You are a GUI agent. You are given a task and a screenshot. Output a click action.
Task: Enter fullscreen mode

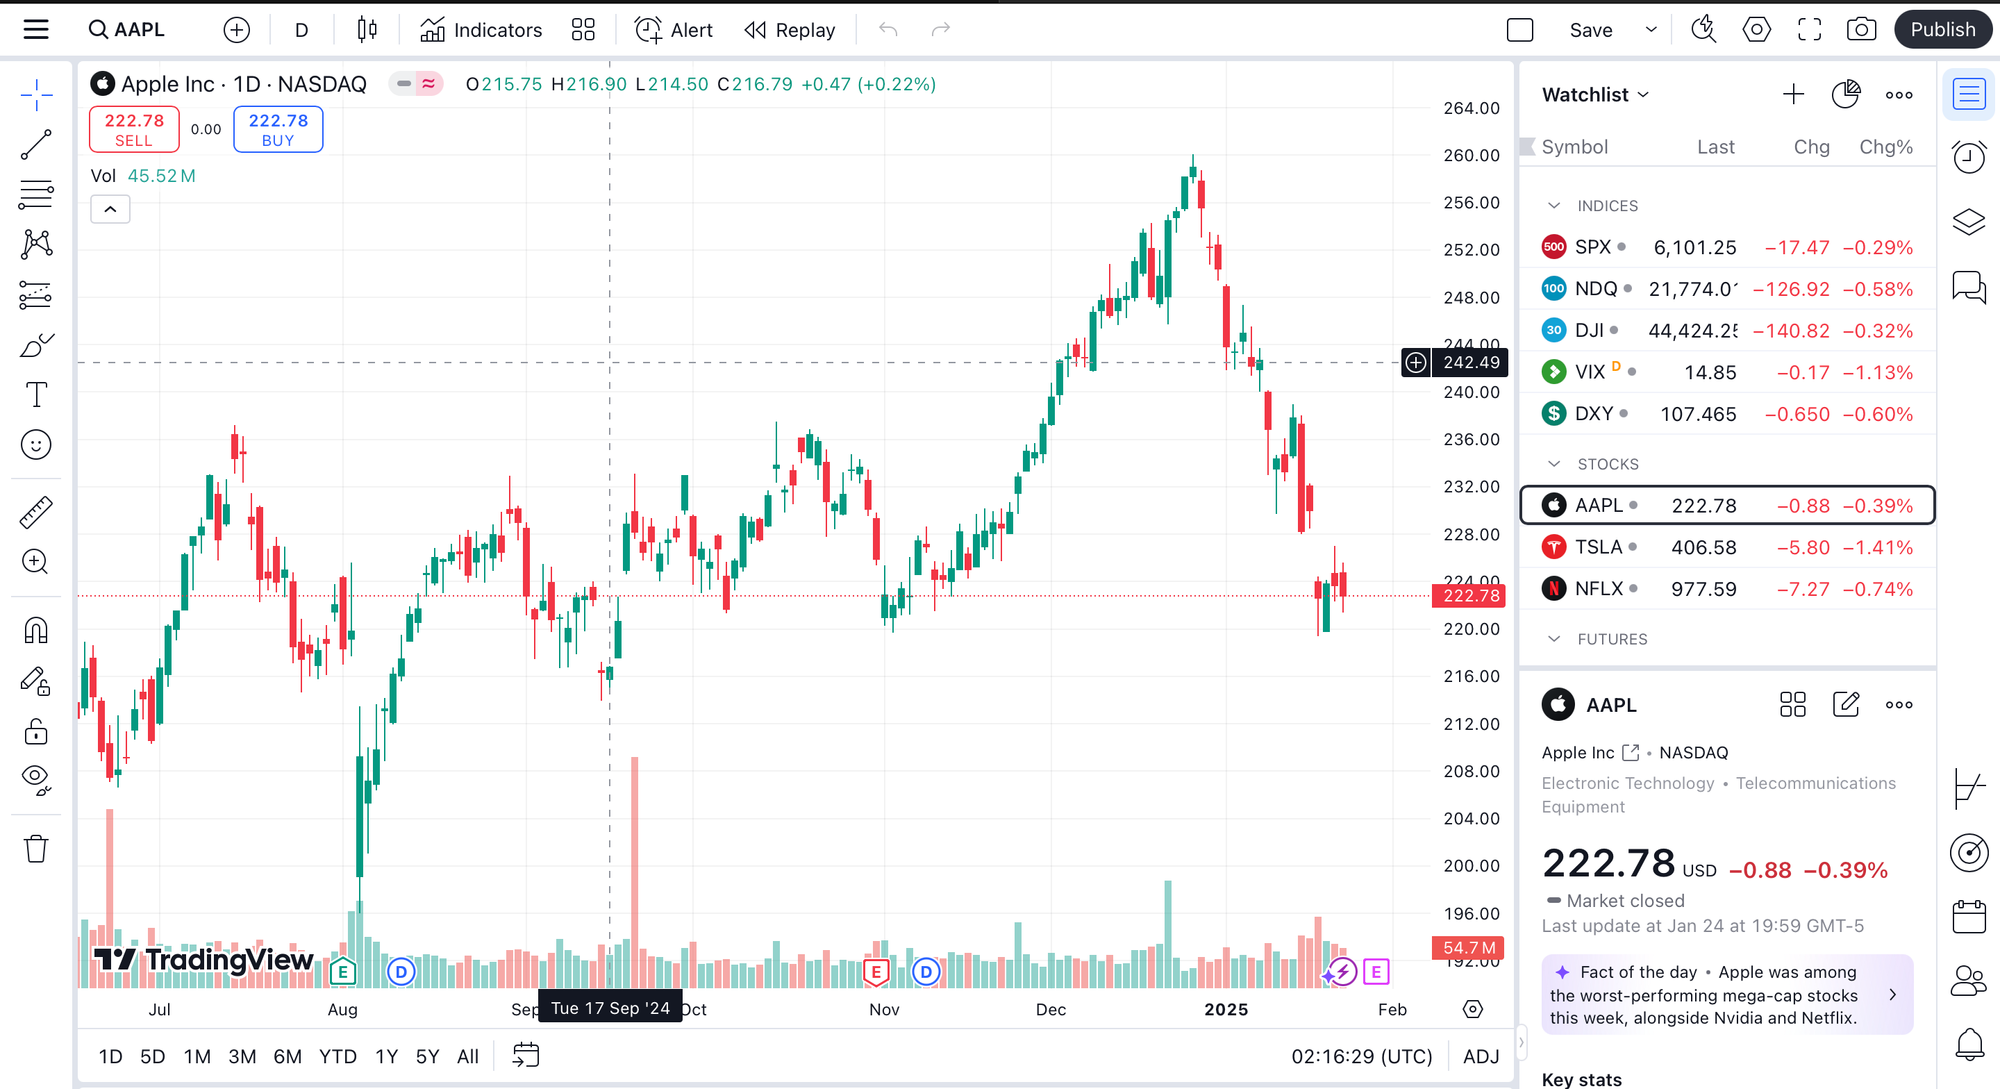(1809, 30)
